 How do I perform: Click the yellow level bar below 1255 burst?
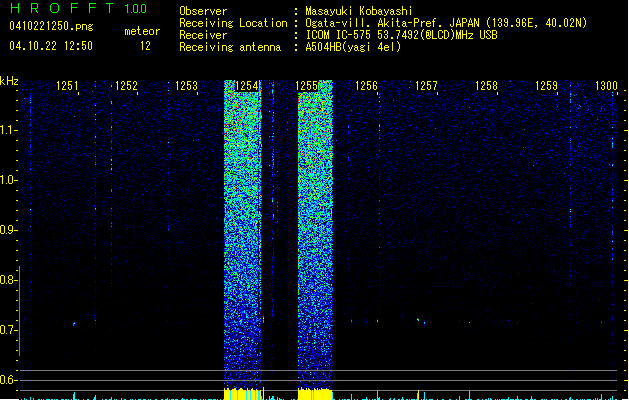(x=315, y=394)
